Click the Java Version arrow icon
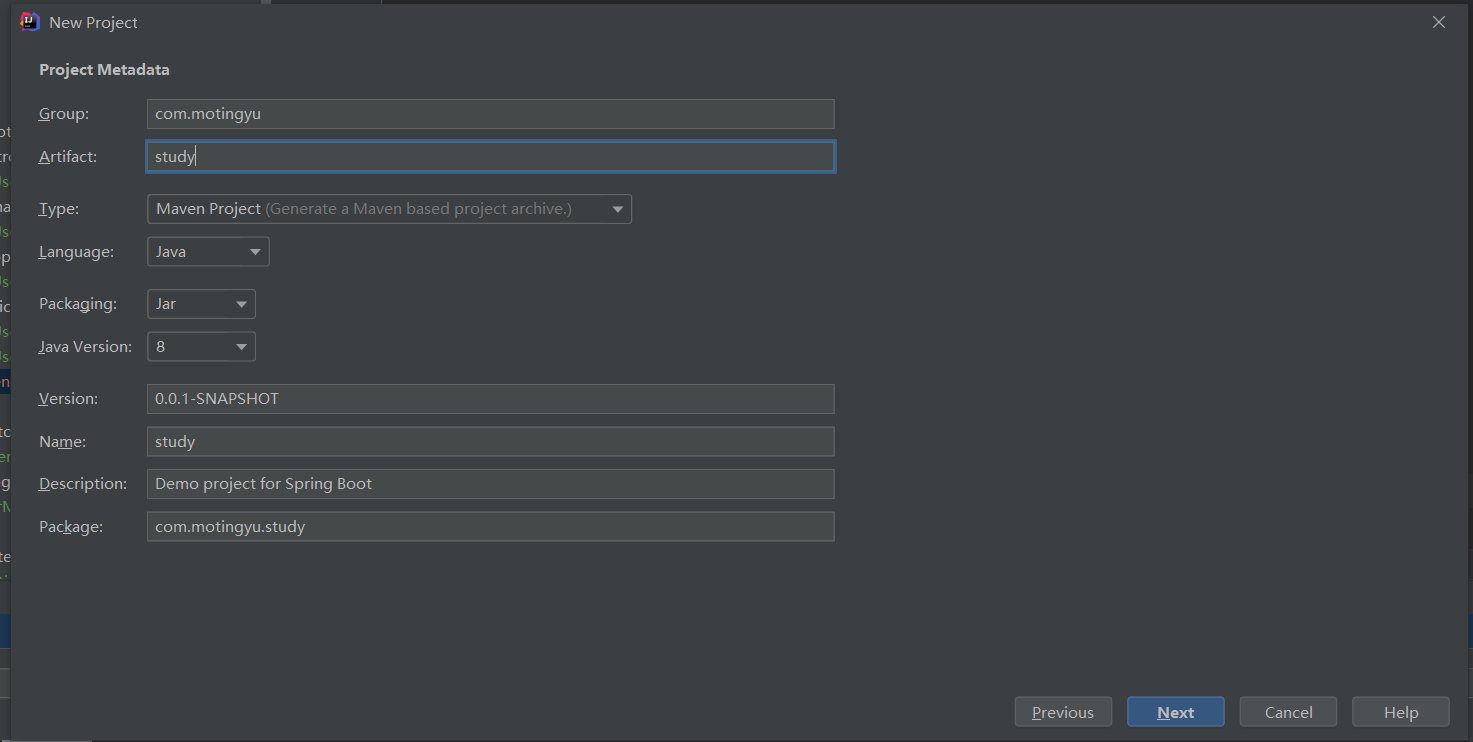The image size is (1473, 742). click(241, 347)
